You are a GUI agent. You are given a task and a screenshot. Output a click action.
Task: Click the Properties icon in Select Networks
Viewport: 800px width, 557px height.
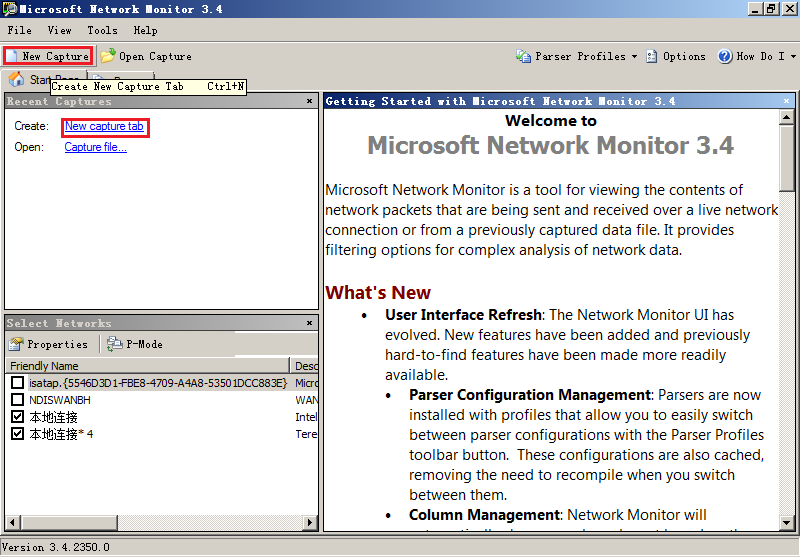point(16,344)
